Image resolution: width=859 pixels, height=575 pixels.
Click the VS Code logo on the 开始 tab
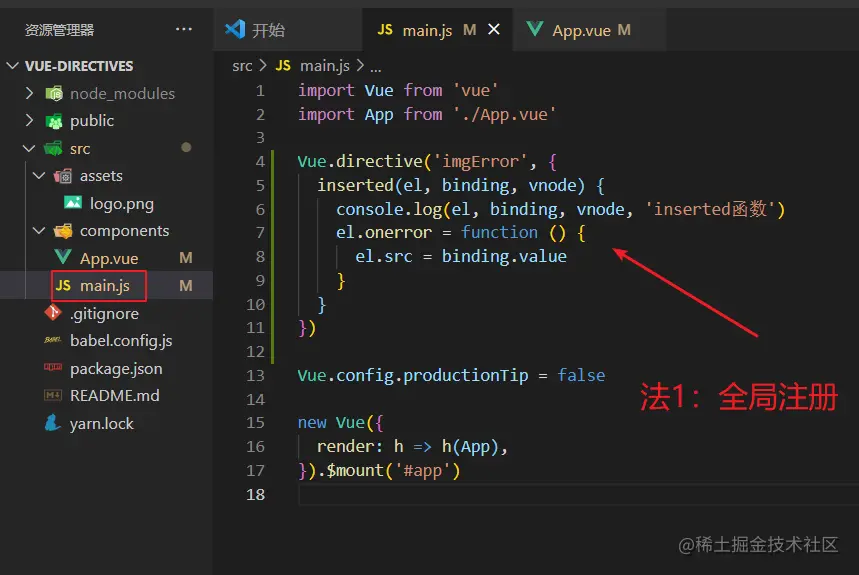pyautogui.click(x=235, y=29)
